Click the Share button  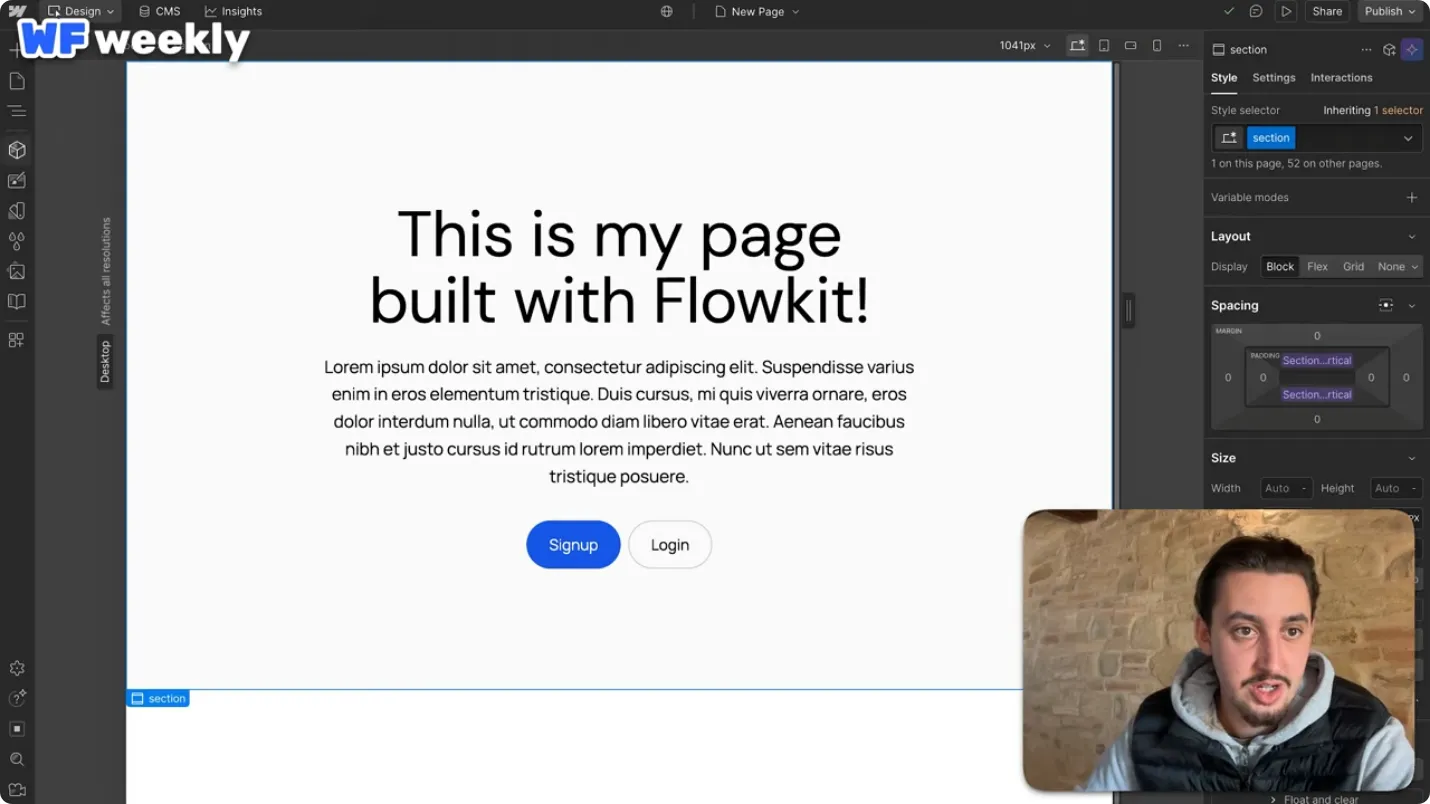(1327, 12)
